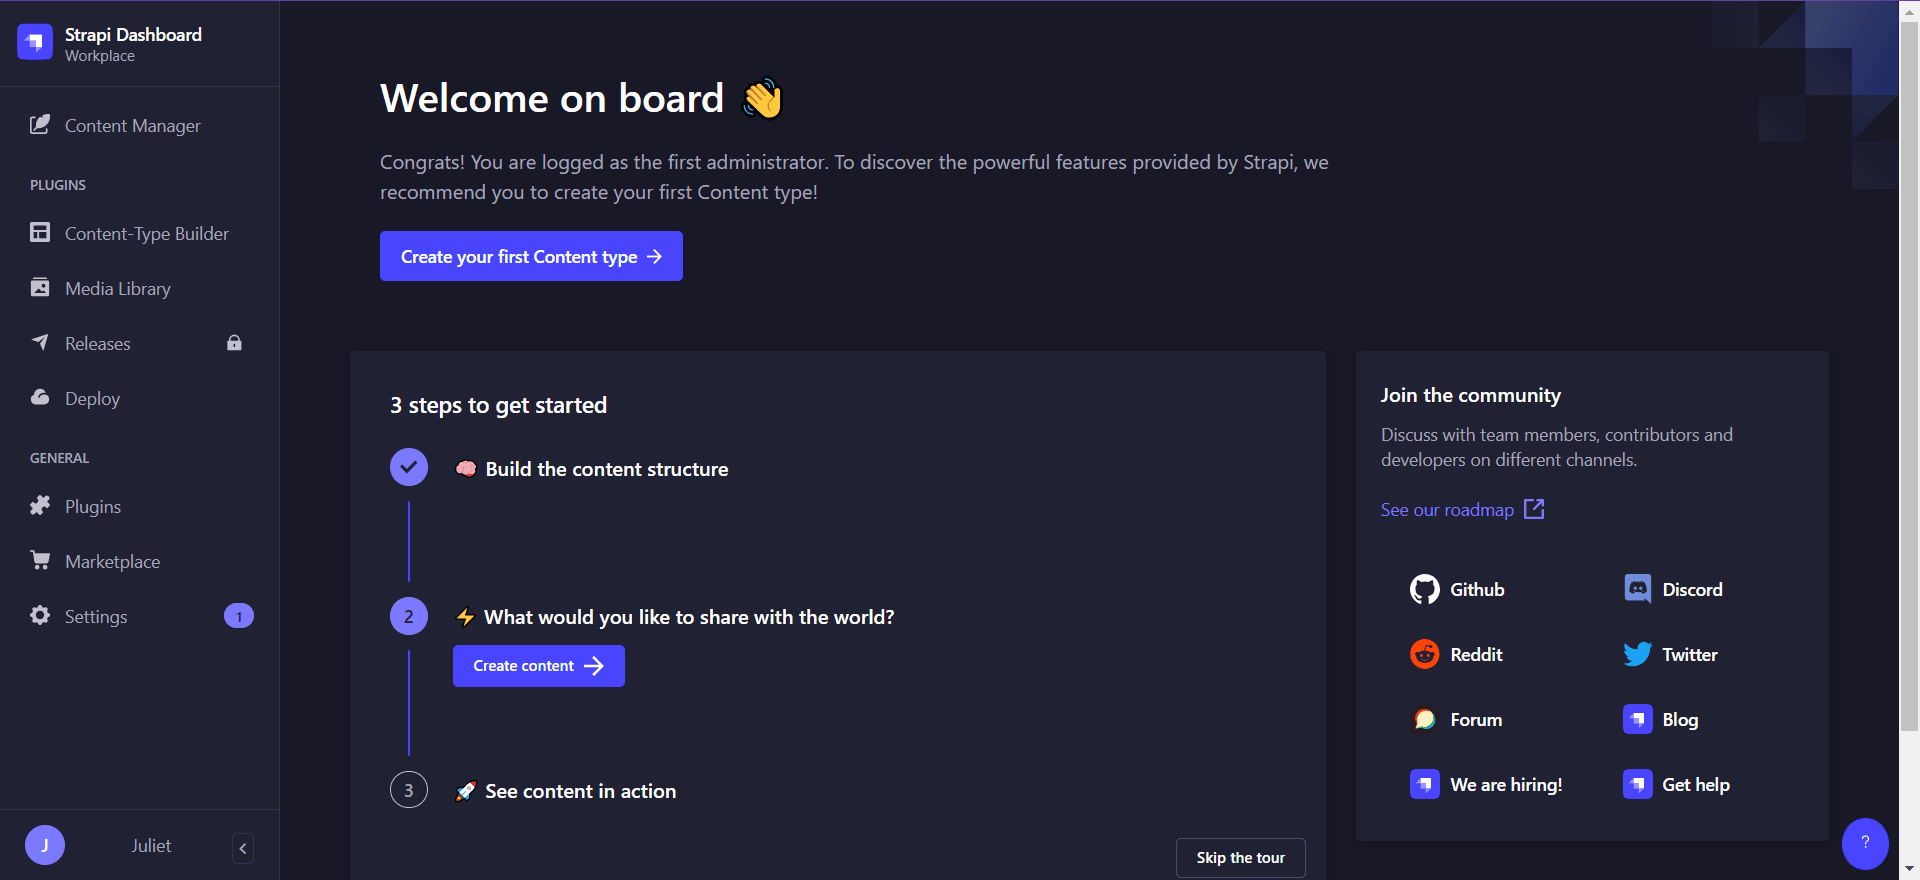
Task: Click the Get help icon
Action: tap(1638, 784)
